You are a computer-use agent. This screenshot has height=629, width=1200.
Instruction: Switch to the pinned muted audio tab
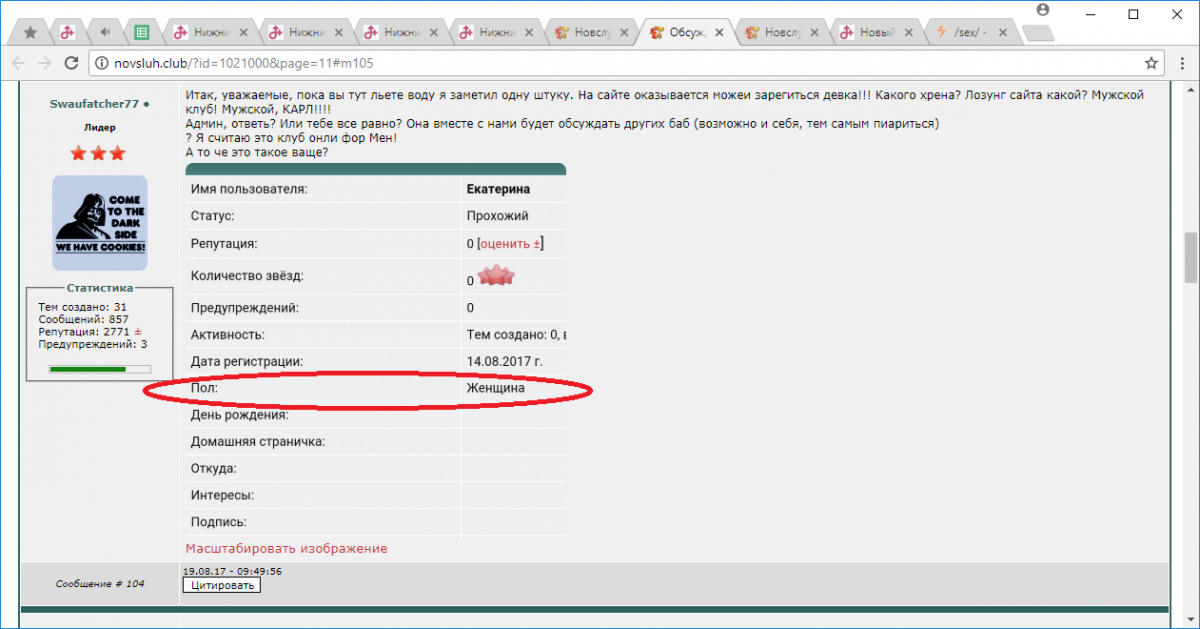click(x=105, y=32)
